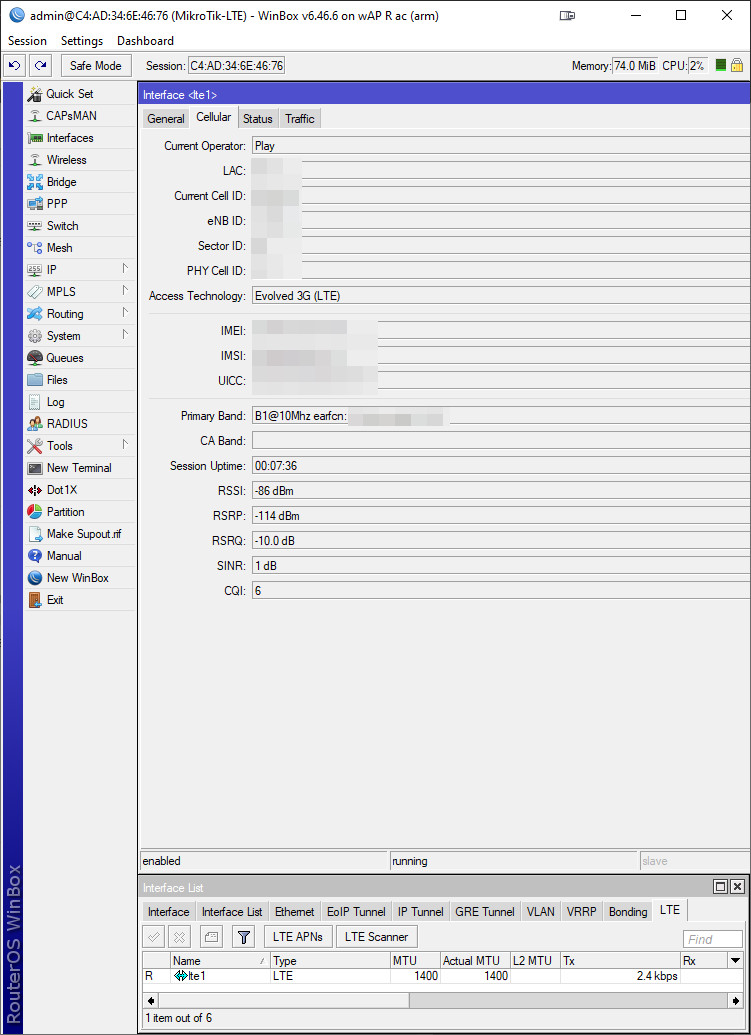Click the LTE APNs button

pyautogui.click(x=298, y=937)
